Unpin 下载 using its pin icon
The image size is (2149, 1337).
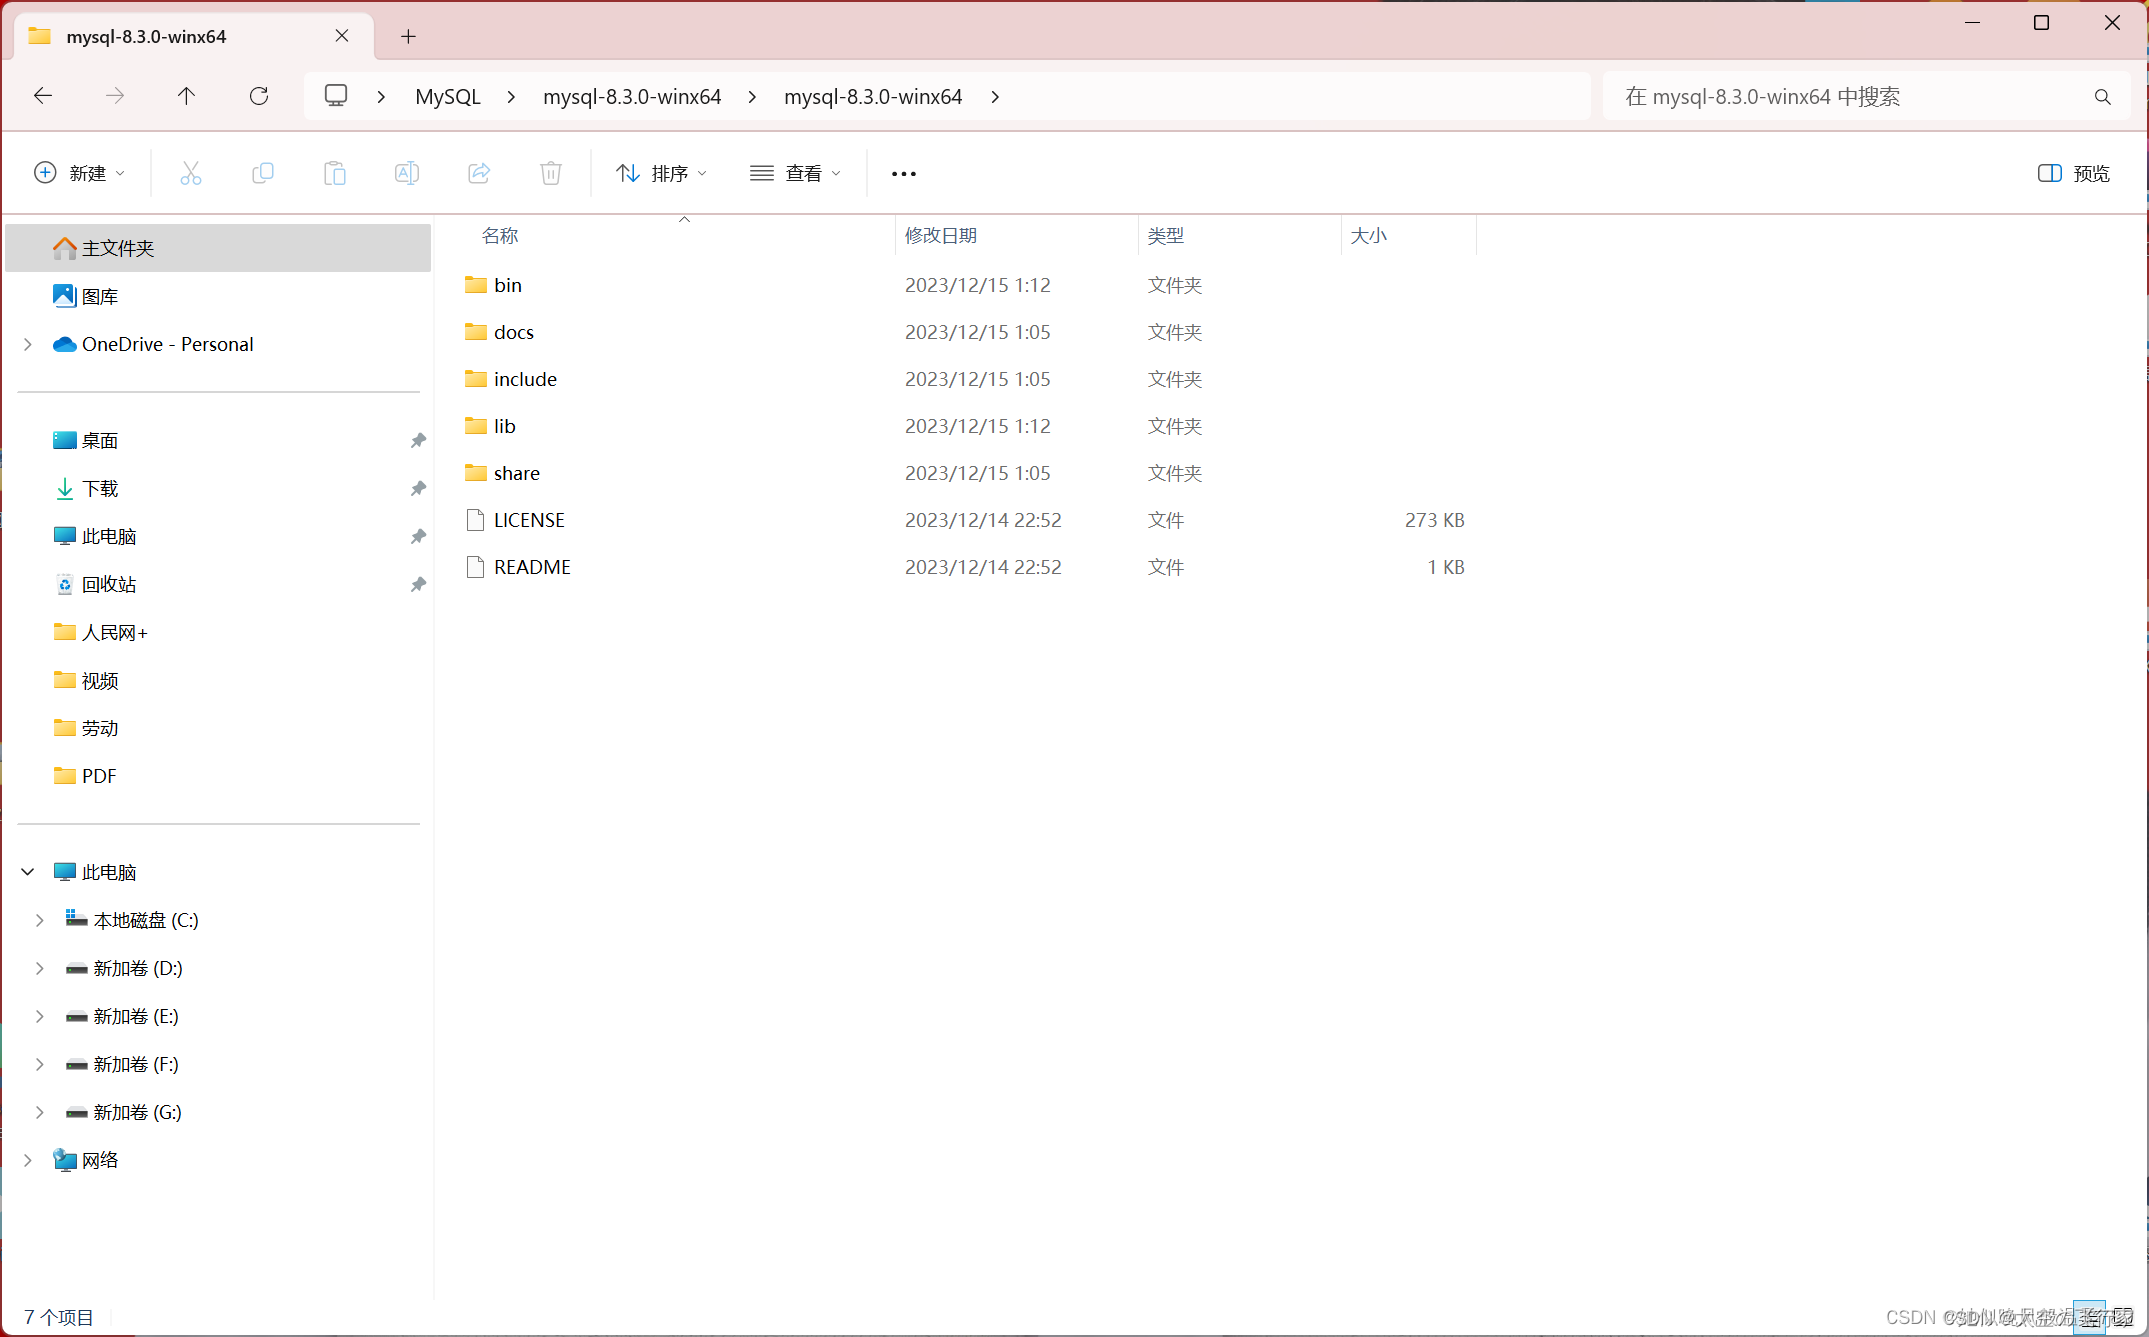(418, 488)
